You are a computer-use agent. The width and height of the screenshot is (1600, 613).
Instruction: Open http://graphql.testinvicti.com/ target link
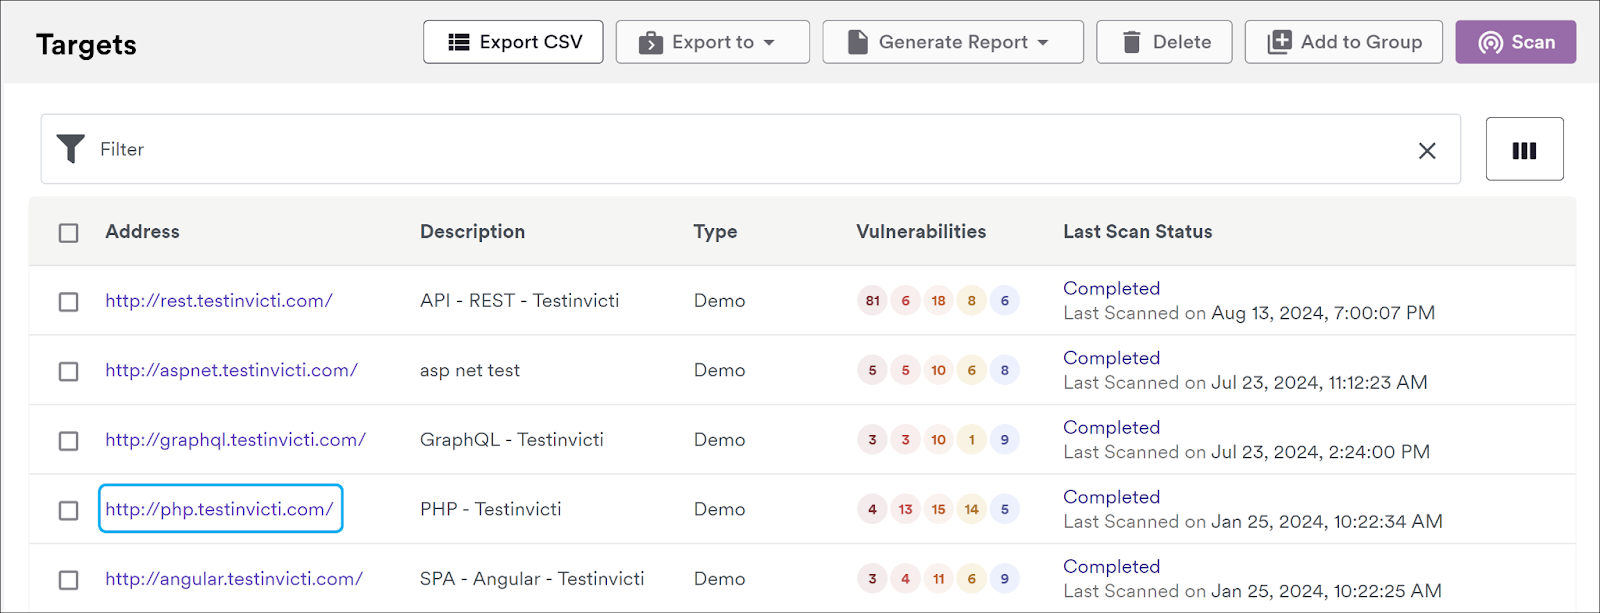[235, 440]
